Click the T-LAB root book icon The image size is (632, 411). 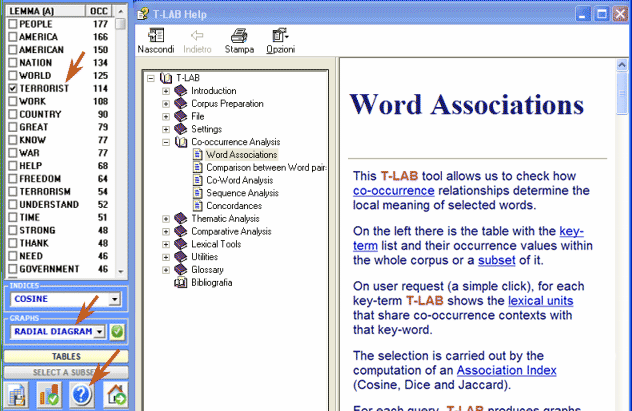(166, 78)
